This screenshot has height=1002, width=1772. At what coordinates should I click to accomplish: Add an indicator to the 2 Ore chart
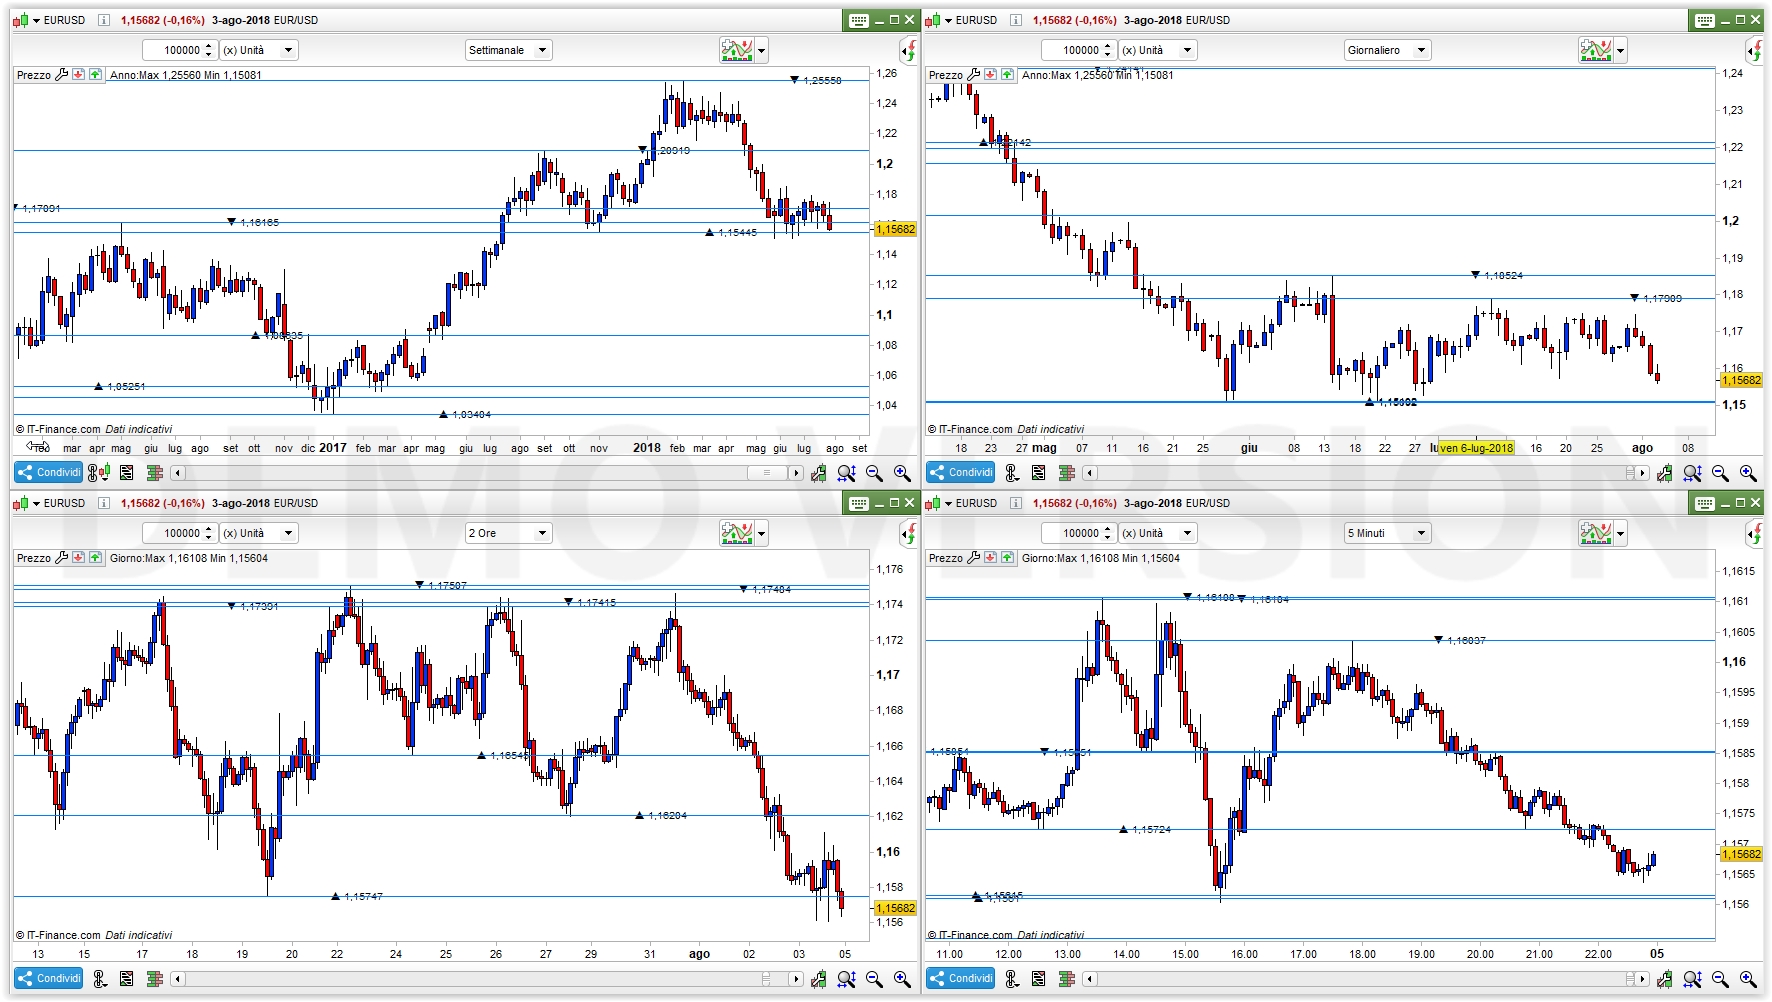[x=736, y=533]
